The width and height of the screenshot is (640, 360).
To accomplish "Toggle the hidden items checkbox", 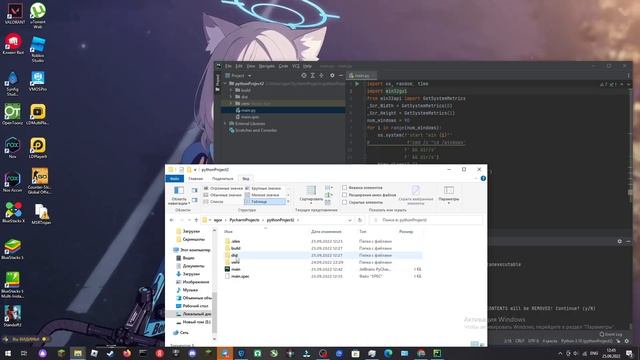I will (x=344, y=202).
